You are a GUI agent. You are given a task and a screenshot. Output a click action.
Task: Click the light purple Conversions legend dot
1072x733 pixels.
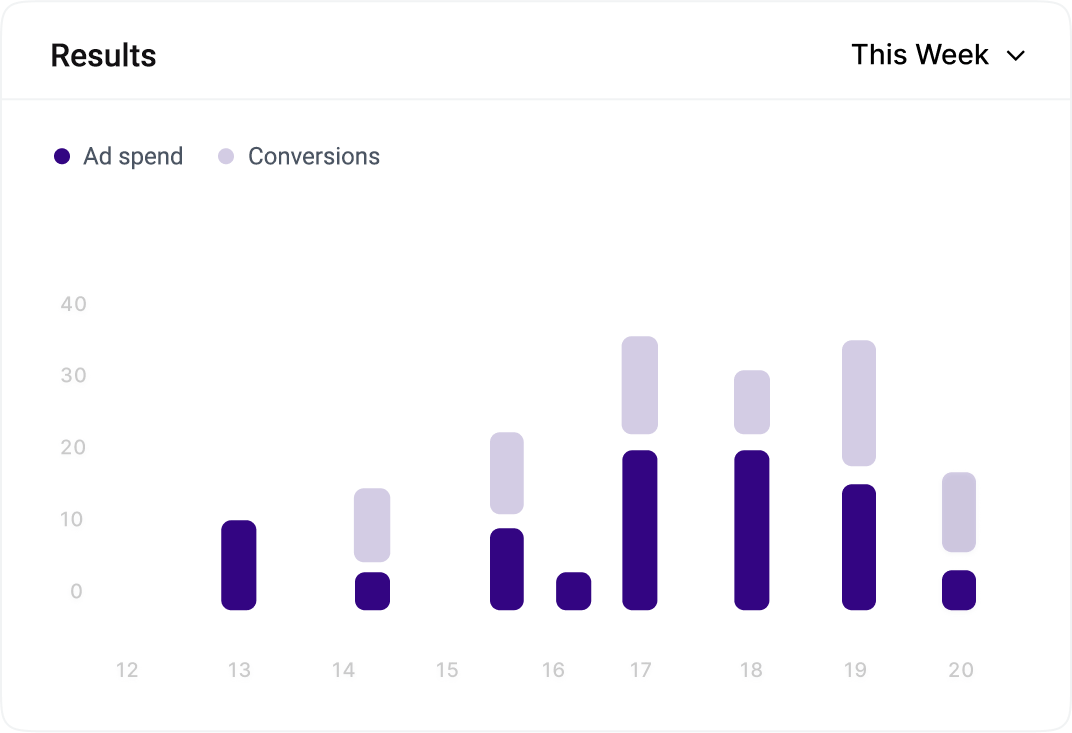click(226, 157)
